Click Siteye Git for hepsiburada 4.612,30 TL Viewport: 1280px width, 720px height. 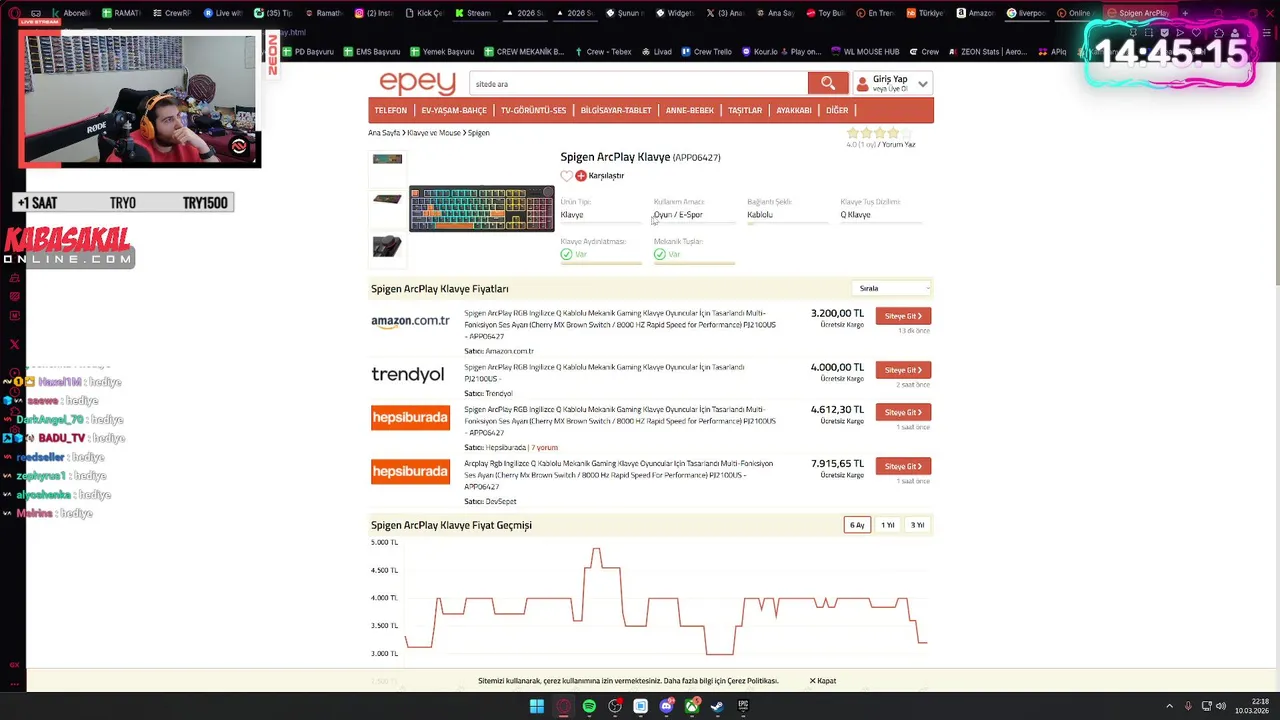(903, 412)
